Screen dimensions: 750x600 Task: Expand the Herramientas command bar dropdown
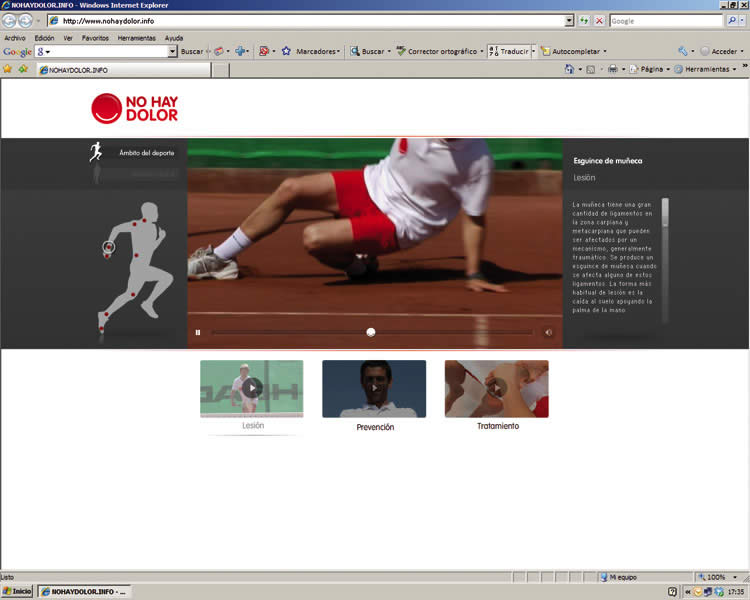point(734,69)
